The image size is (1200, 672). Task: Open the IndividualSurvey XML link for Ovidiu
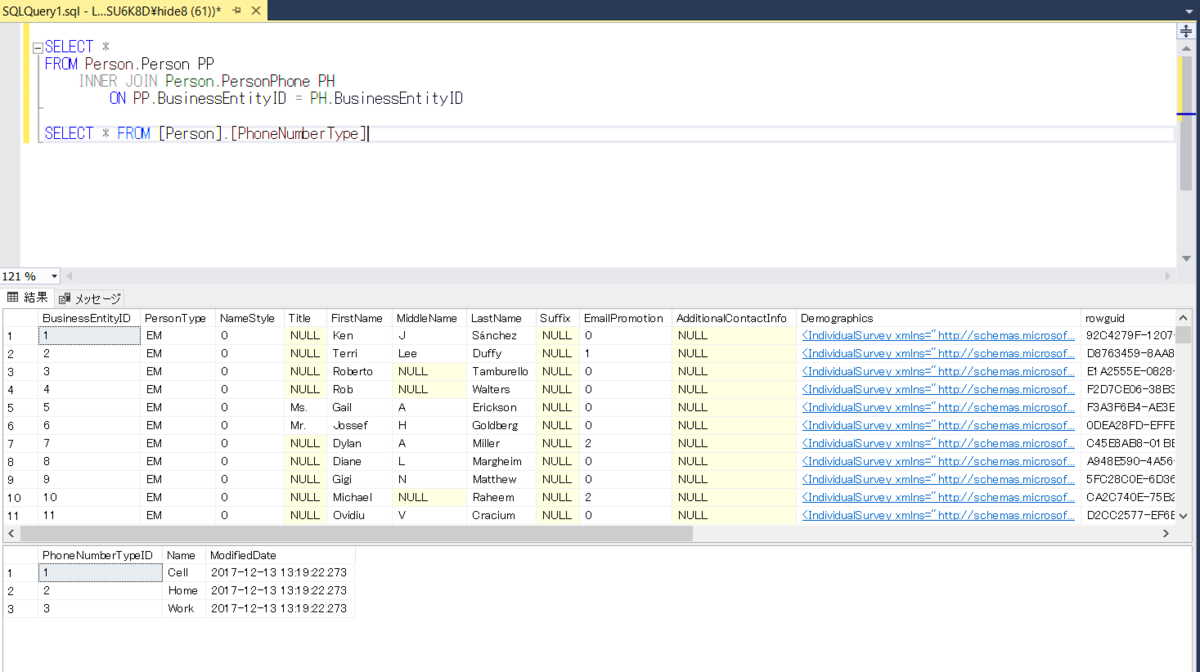pyautogui.click(x=938, y=516)
